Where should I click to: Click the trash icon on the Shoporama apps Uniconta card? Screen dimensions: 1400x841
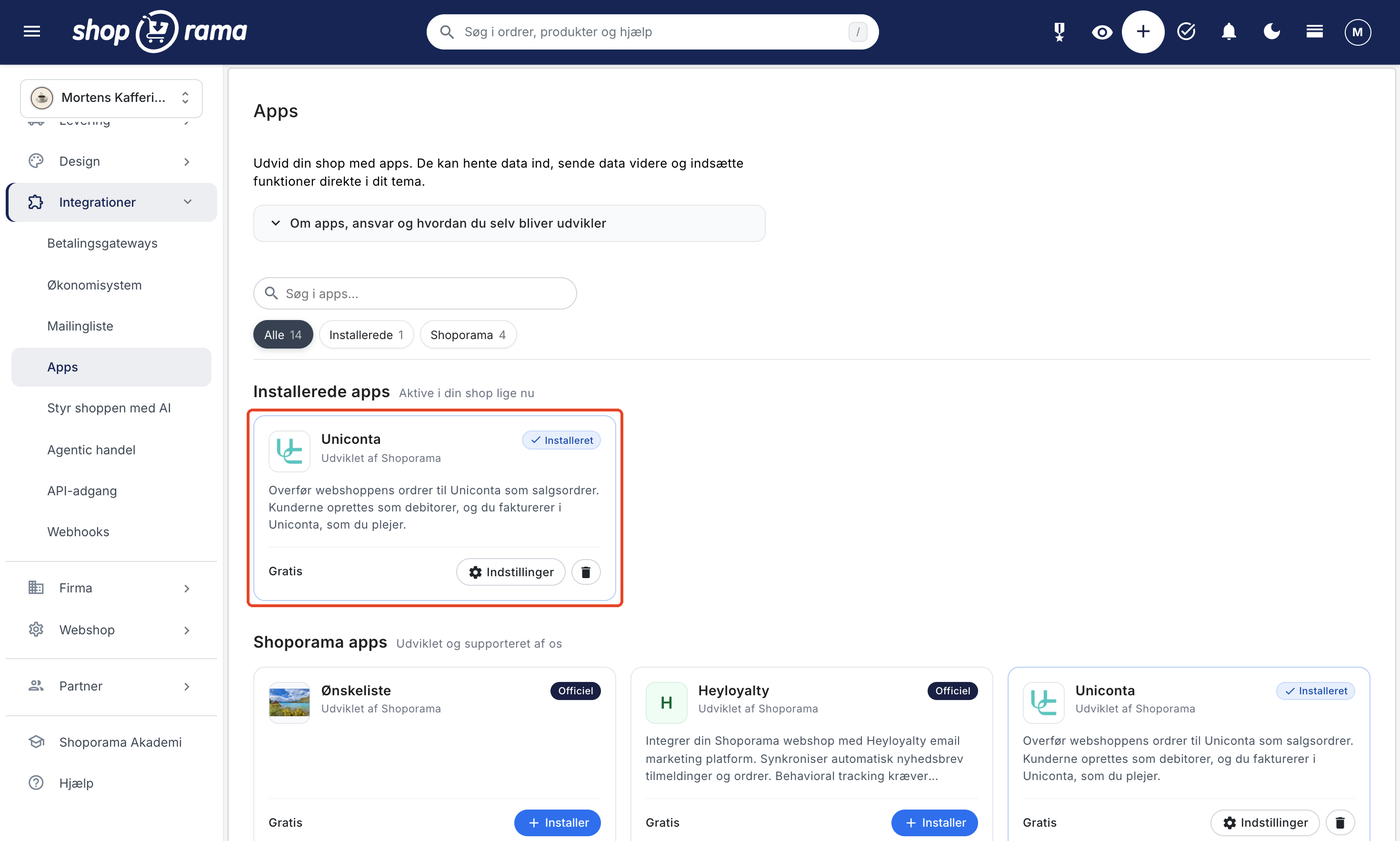click(x=1340, y=823)
